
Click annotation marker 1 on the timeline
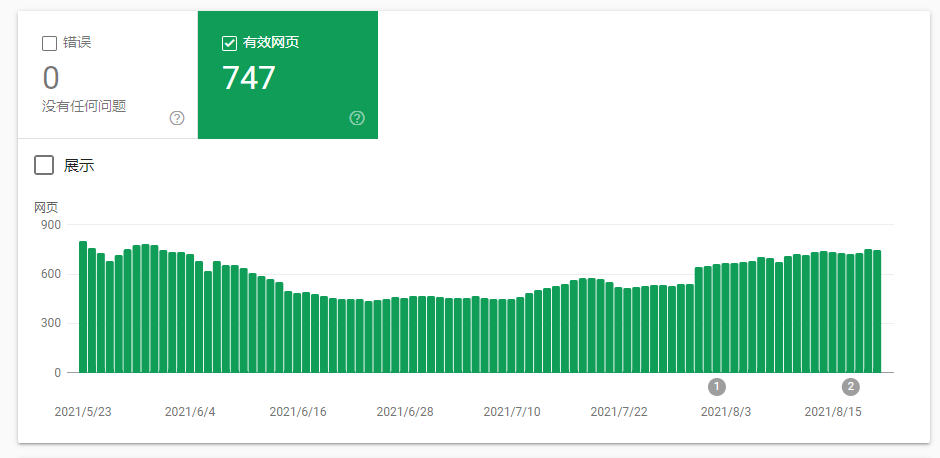pyautogui.click(x=716, y=387)
